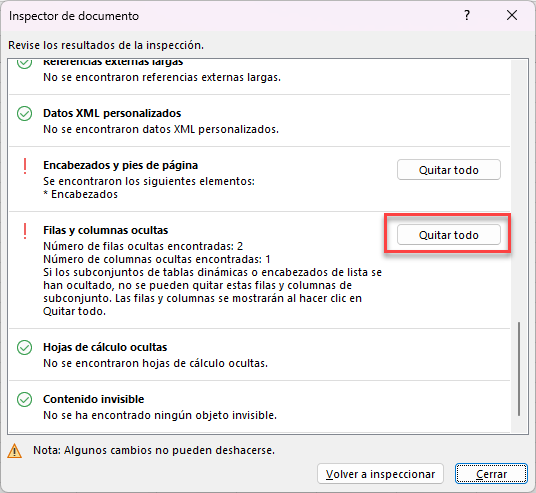Click the Datos XML personalizados heading
The width and height of the screenshot is (536, 493).
[x=112, y=113]
